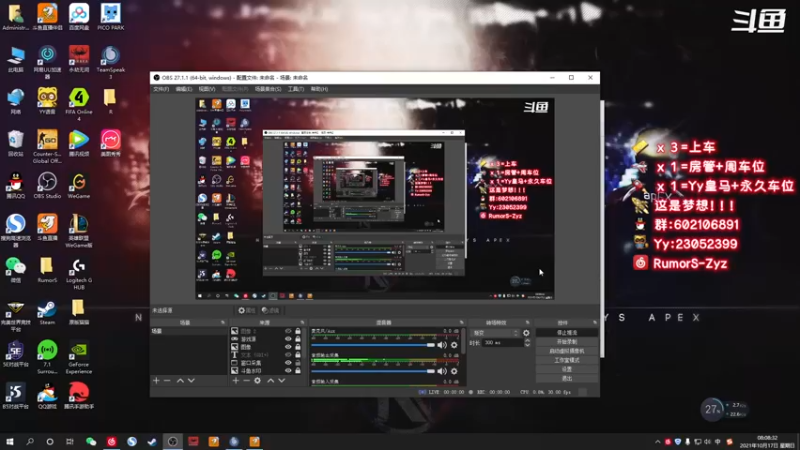Image resolution: width=800 pixels, height=450 pixels.
Task: Open the 视图(V) menu in OBS
Action: pyautogui.click(x=207, y=89)
